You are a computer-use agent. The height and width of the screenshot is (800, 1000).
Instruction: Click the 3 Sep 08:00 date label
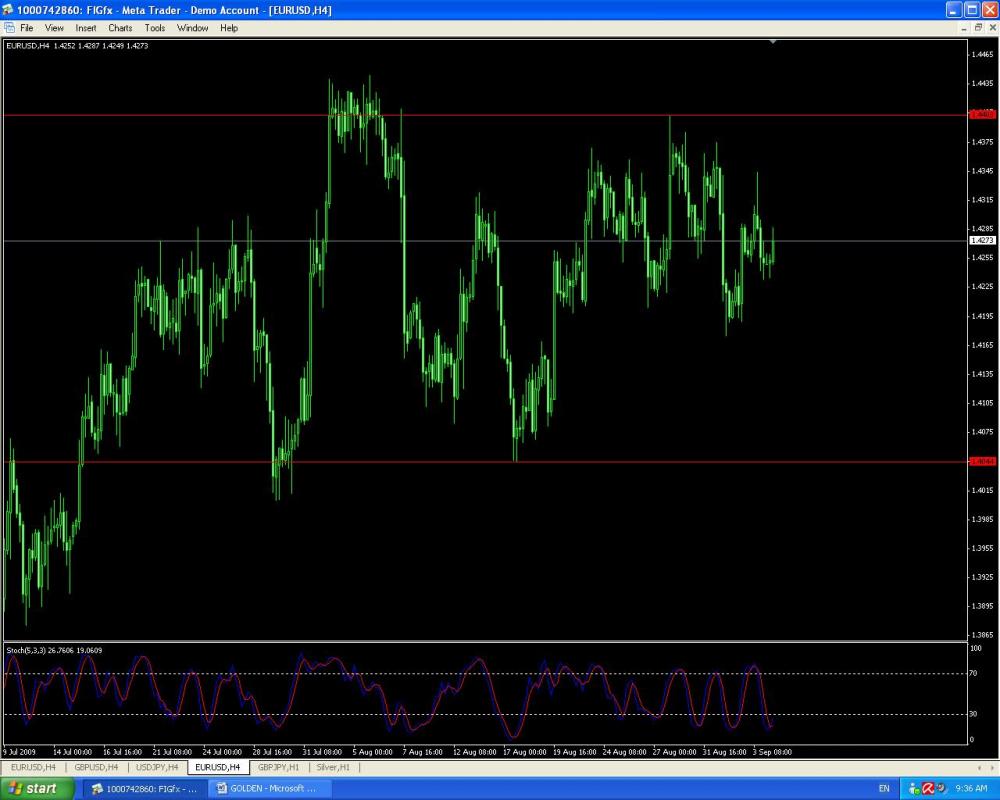point(772,752)
